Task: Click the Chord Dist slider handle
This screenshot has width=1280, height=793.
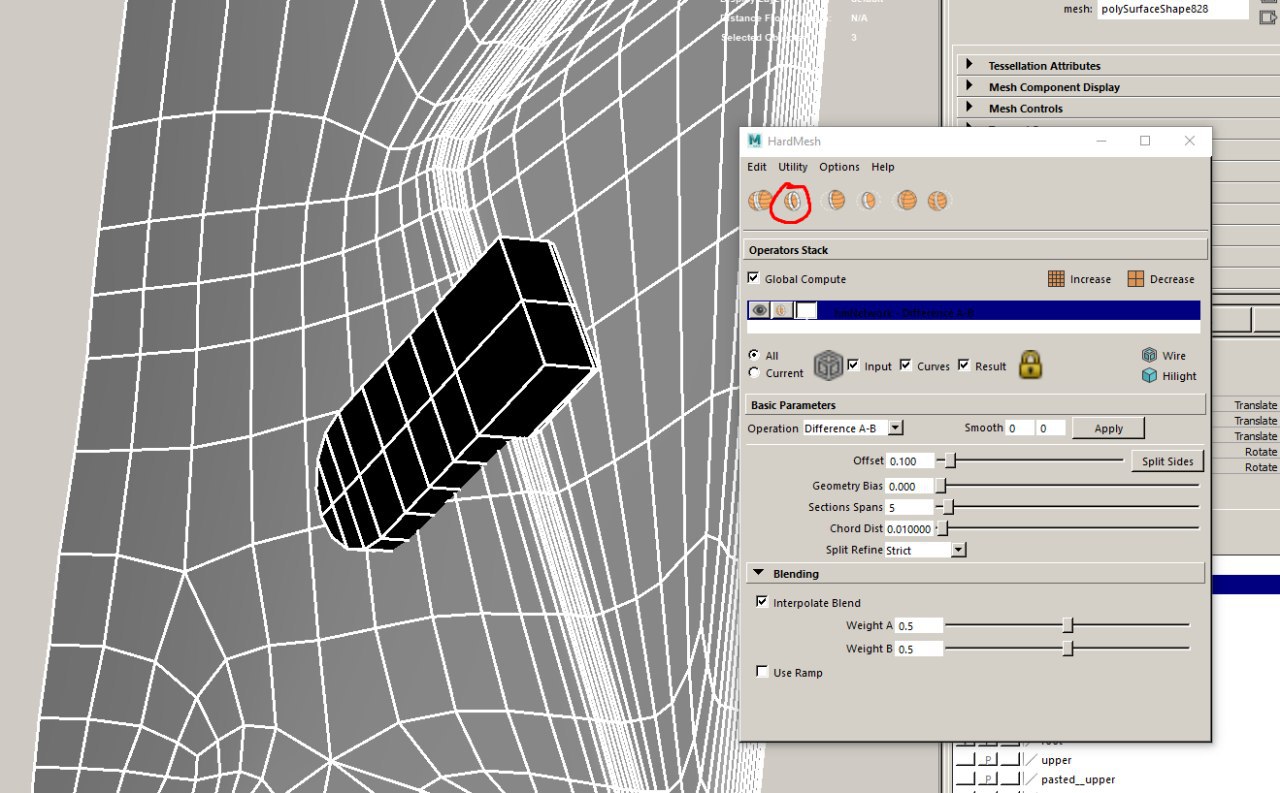Action: pyautogui.click(x=941, y=528)
